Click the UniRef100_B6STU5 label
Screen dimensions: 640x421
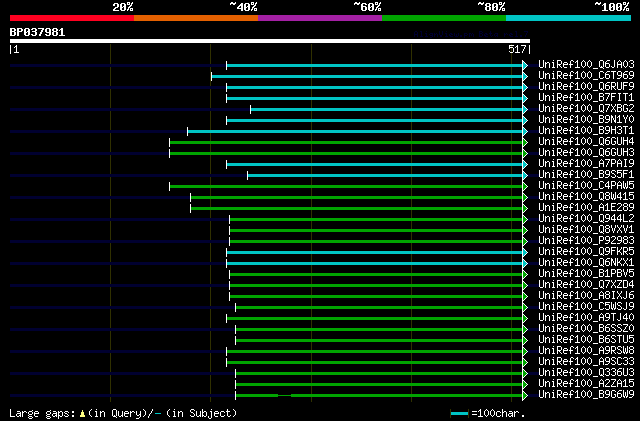pos(586,340)
